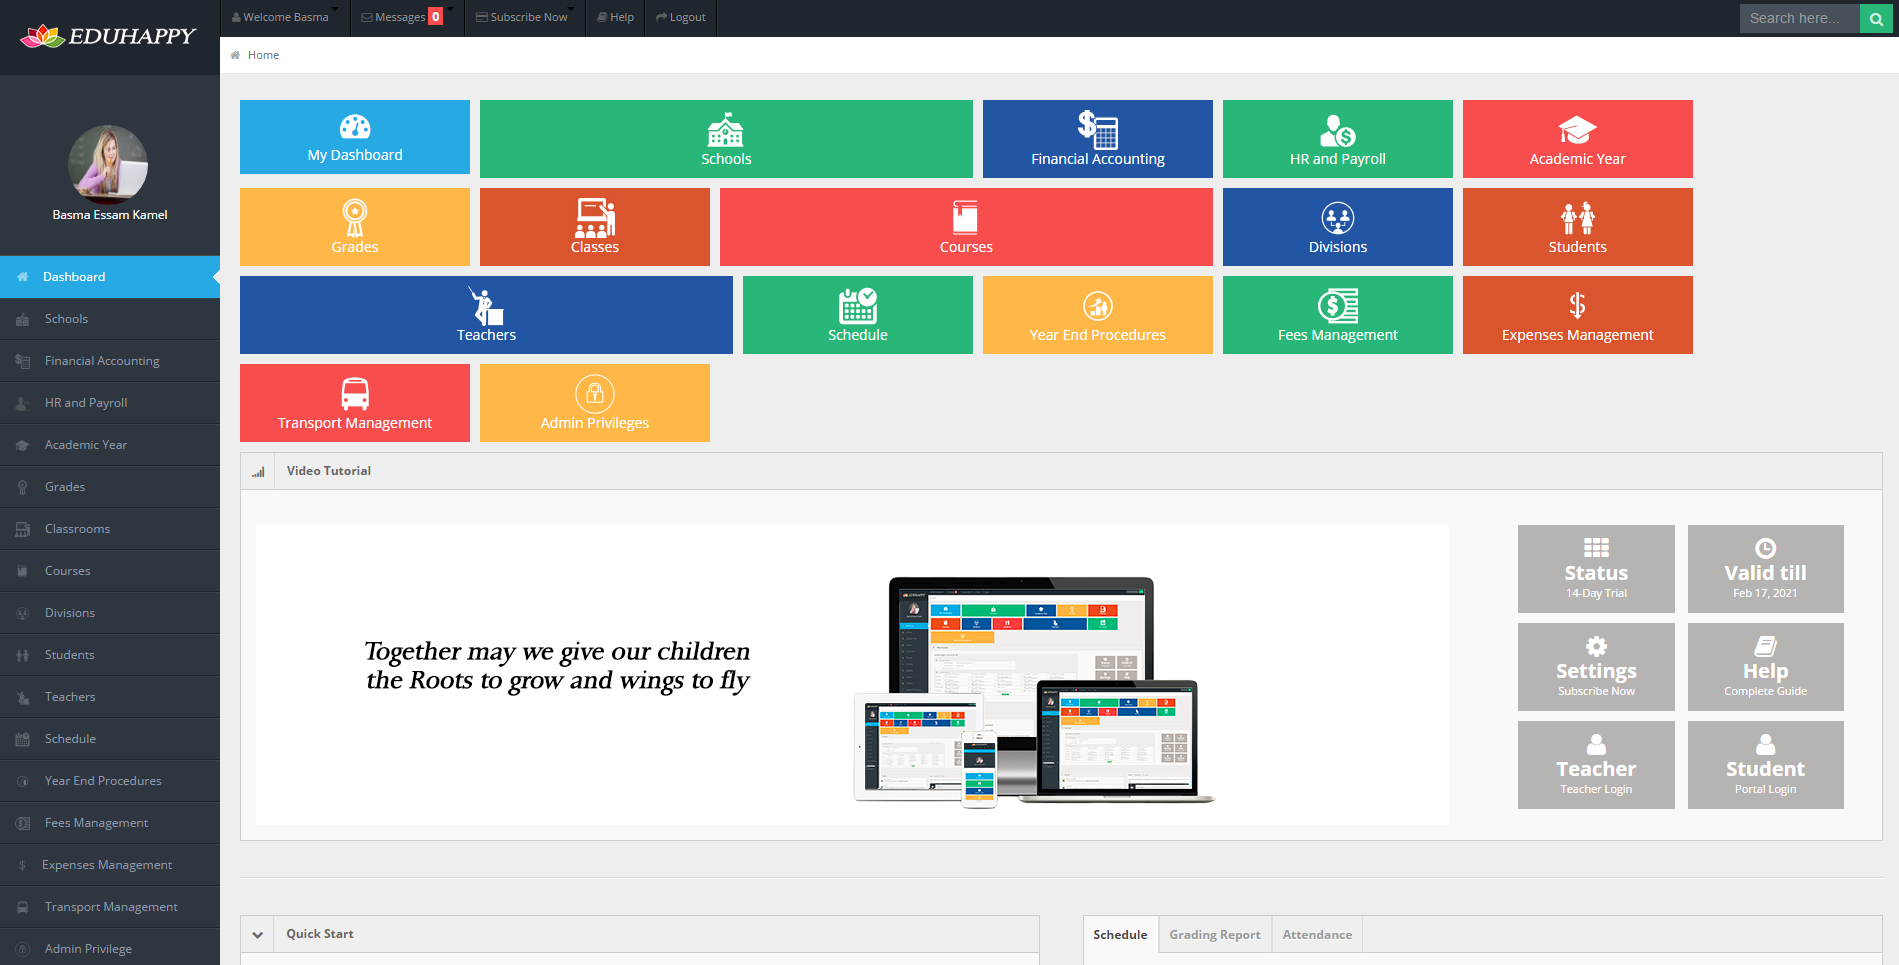
Task: Open the Grades tile
Action: (355, 227)
